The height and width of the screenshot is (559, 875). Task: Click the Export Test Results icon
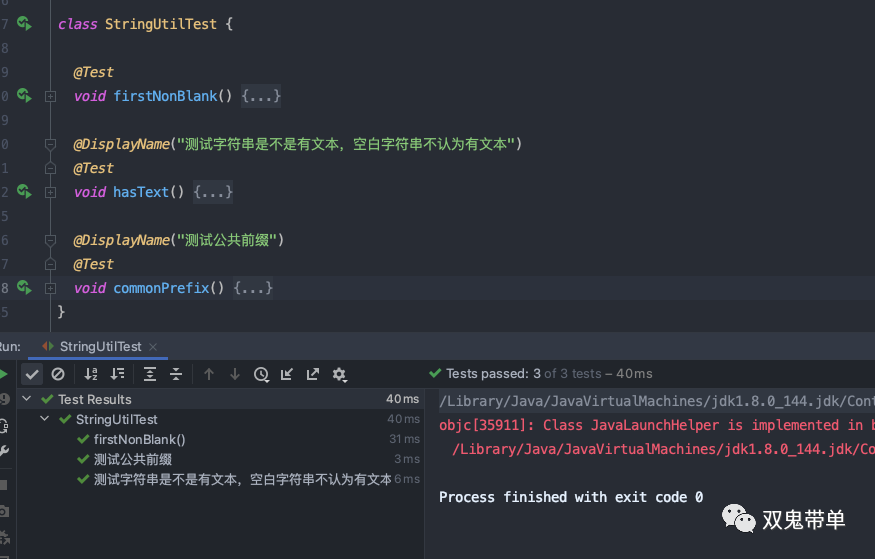(x=313, y=374)
